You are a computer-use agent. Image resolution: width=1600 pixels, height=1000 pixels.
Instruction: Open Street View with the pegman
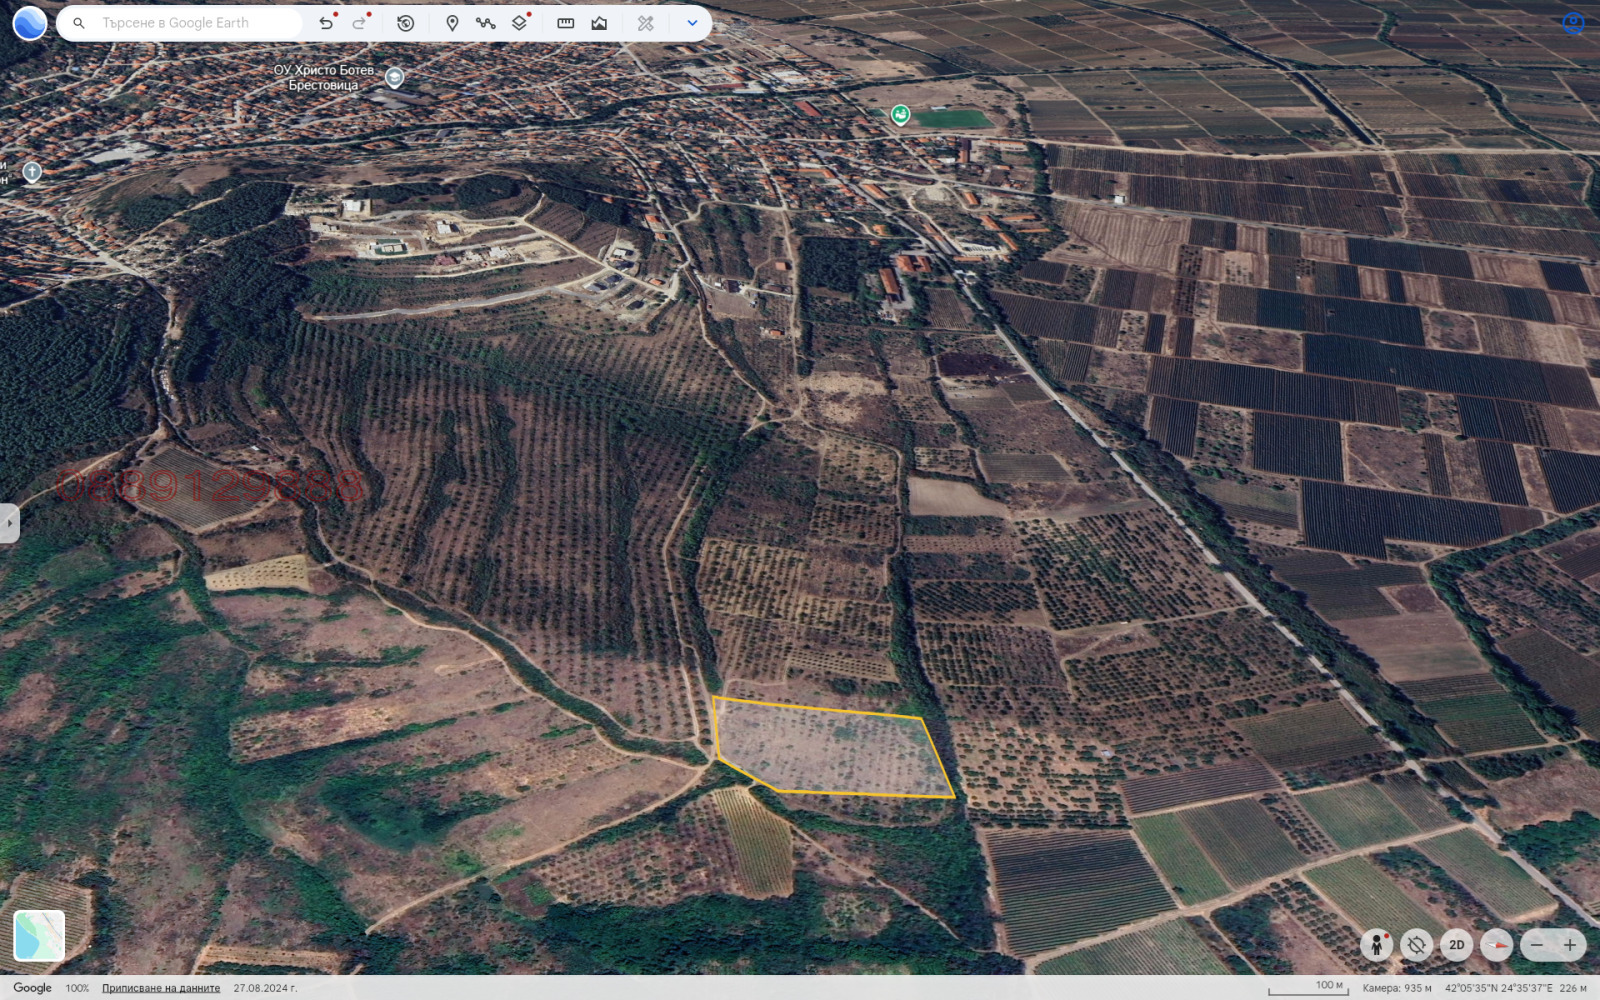coord(1377,945)
